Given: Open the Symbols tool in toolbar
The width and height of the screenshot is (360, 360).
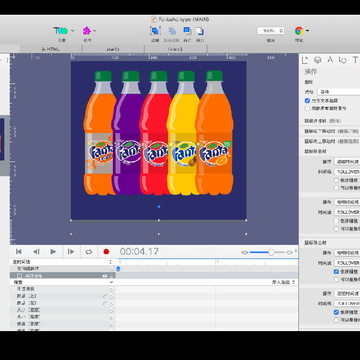Looking at the screenshot, I should (x=87, y=31).
